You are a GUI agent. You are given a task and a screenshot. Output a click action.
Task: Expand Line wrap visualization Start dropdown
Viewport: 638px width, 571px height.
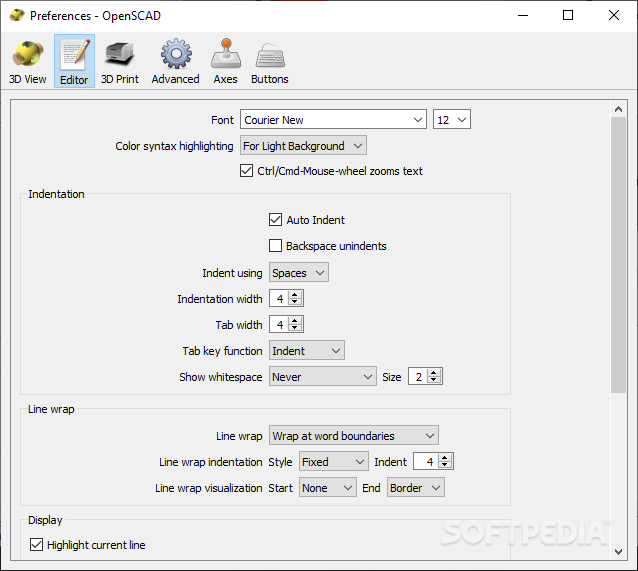328,488
